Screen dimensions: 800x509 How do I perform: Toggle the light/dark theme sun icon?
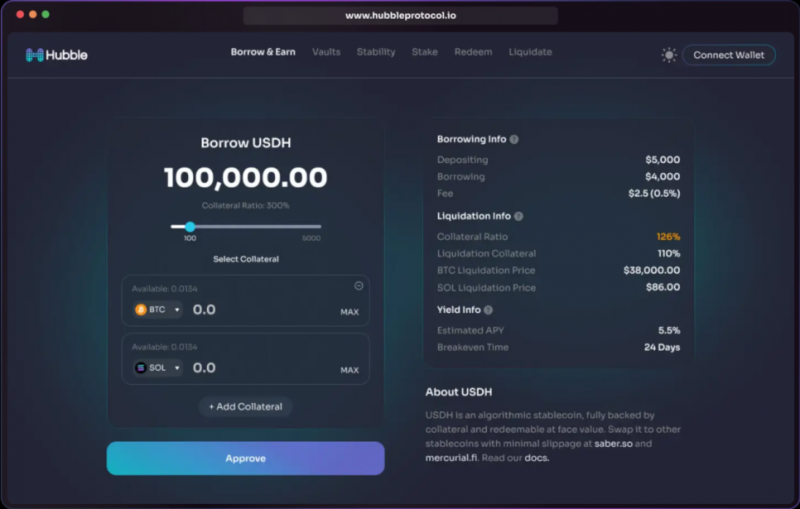pyautogui.click(x=669, y=55)
